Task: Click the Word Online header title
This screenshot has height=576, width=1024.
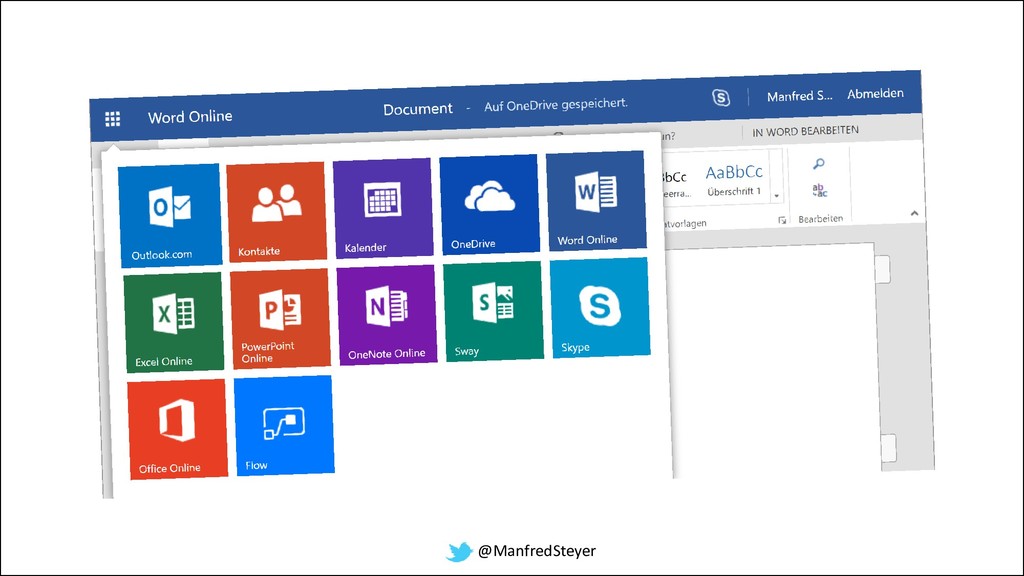Action: tap(190, 117)
